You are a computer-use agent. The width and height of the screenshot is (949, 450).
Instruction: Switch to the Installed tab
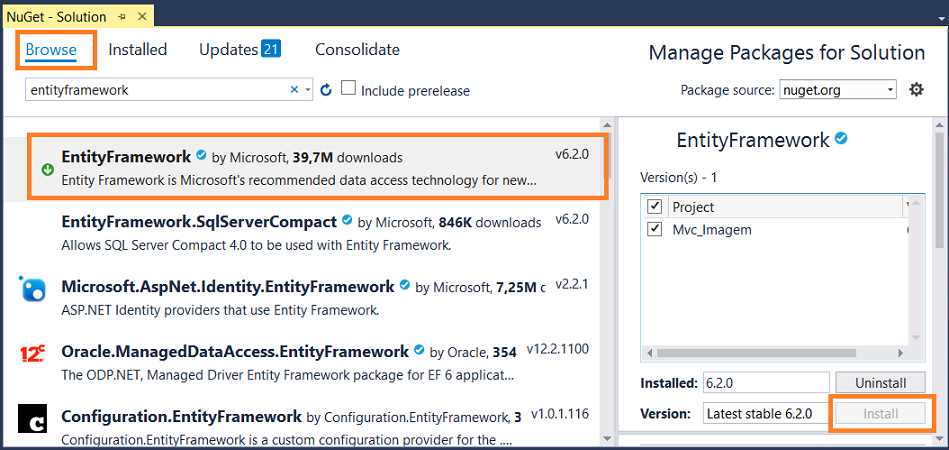(137, 50)
